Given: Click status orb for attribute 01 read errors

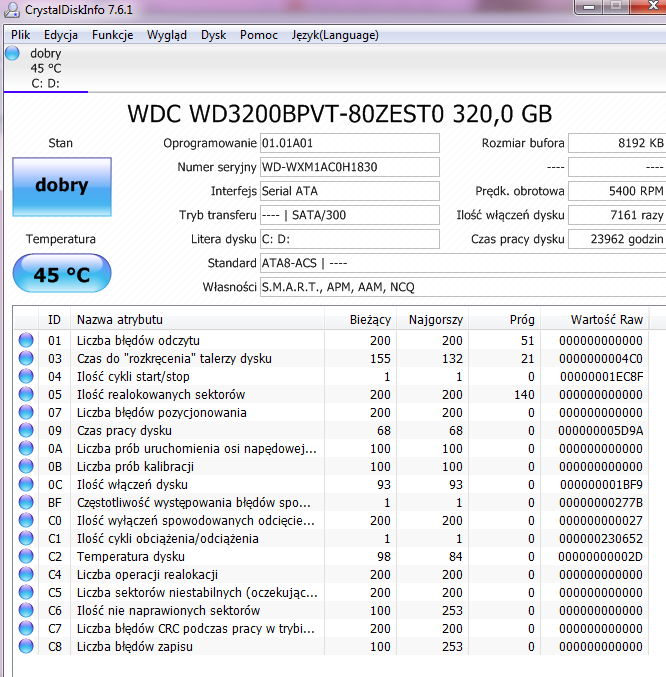Looking at the screenshot, I should (x=26, y=340).
